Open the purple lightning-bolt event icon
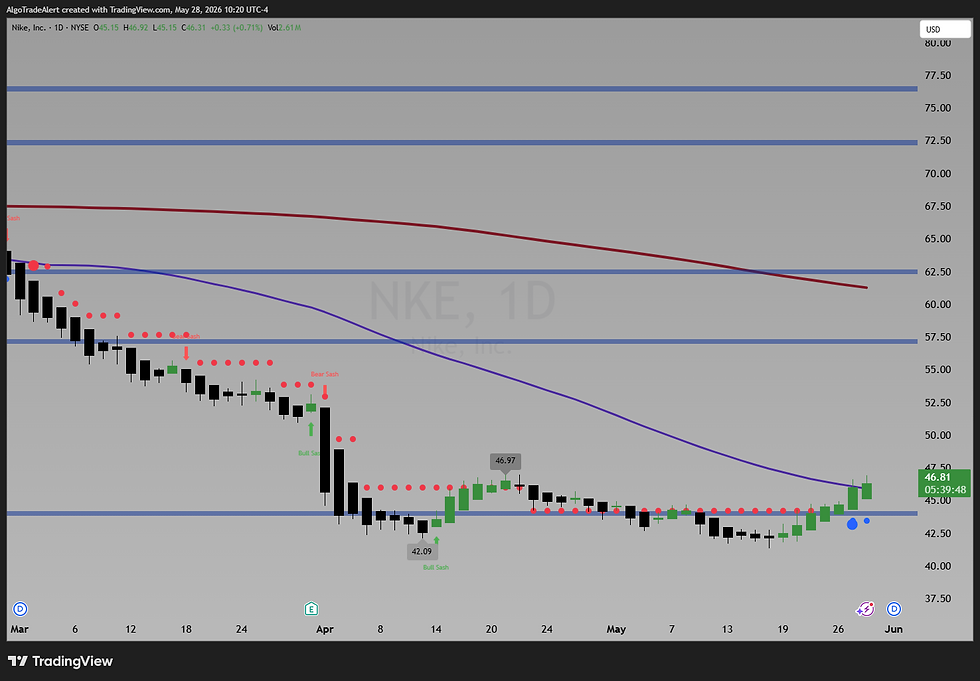Image resolution: width=980 pixels, height=681 pixels. [866, 609]
